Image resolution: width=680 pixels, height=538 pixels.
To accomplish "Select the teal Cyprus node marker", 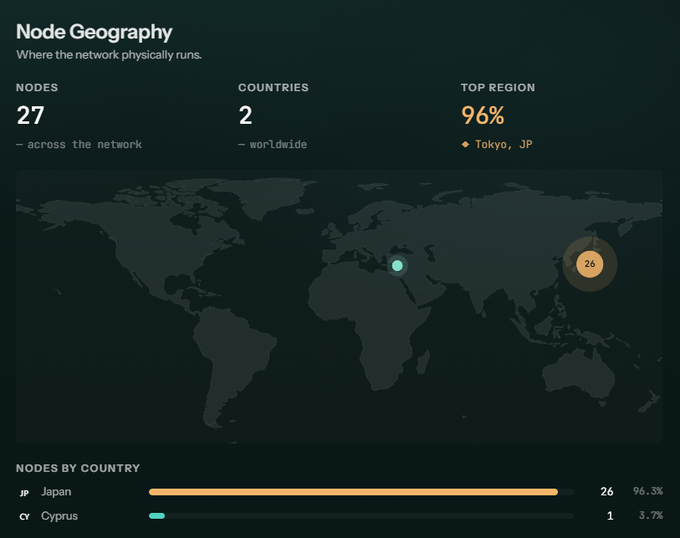I will [397, 265].
